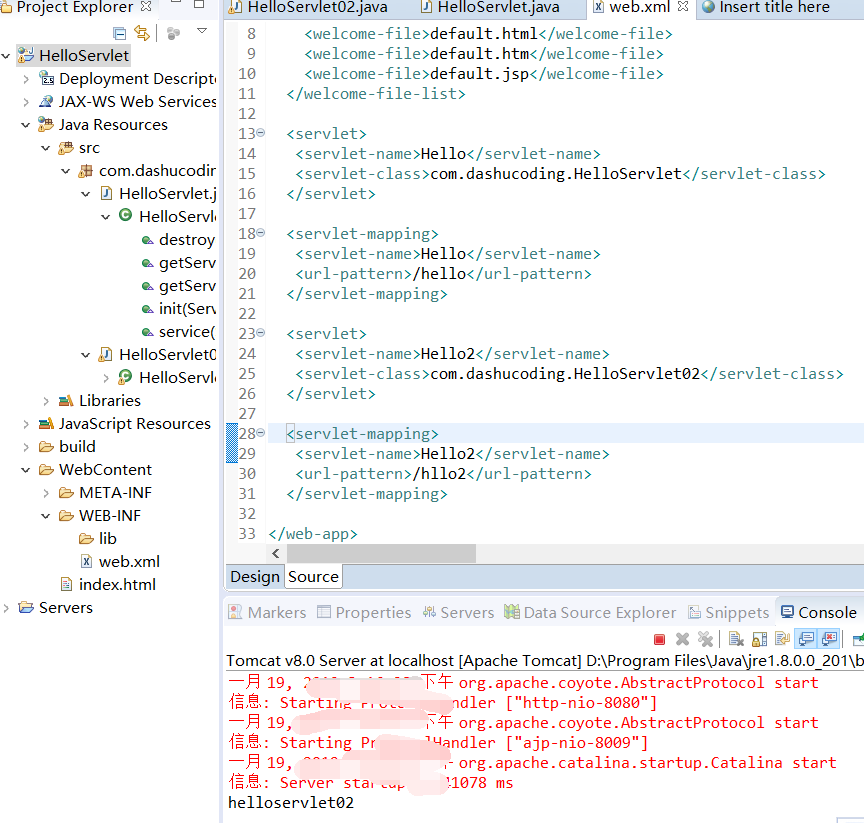Expand the build folder
Image resolution: width=864 pixels, height=823 pixels.
pos(26,447)
